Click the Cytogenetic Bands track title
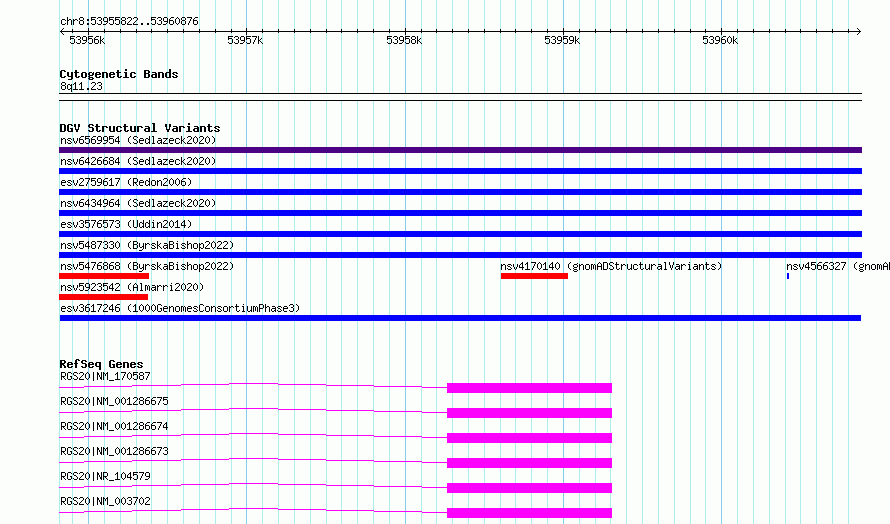Viewport: 890px width, 524px height. (x=119, y=74)
